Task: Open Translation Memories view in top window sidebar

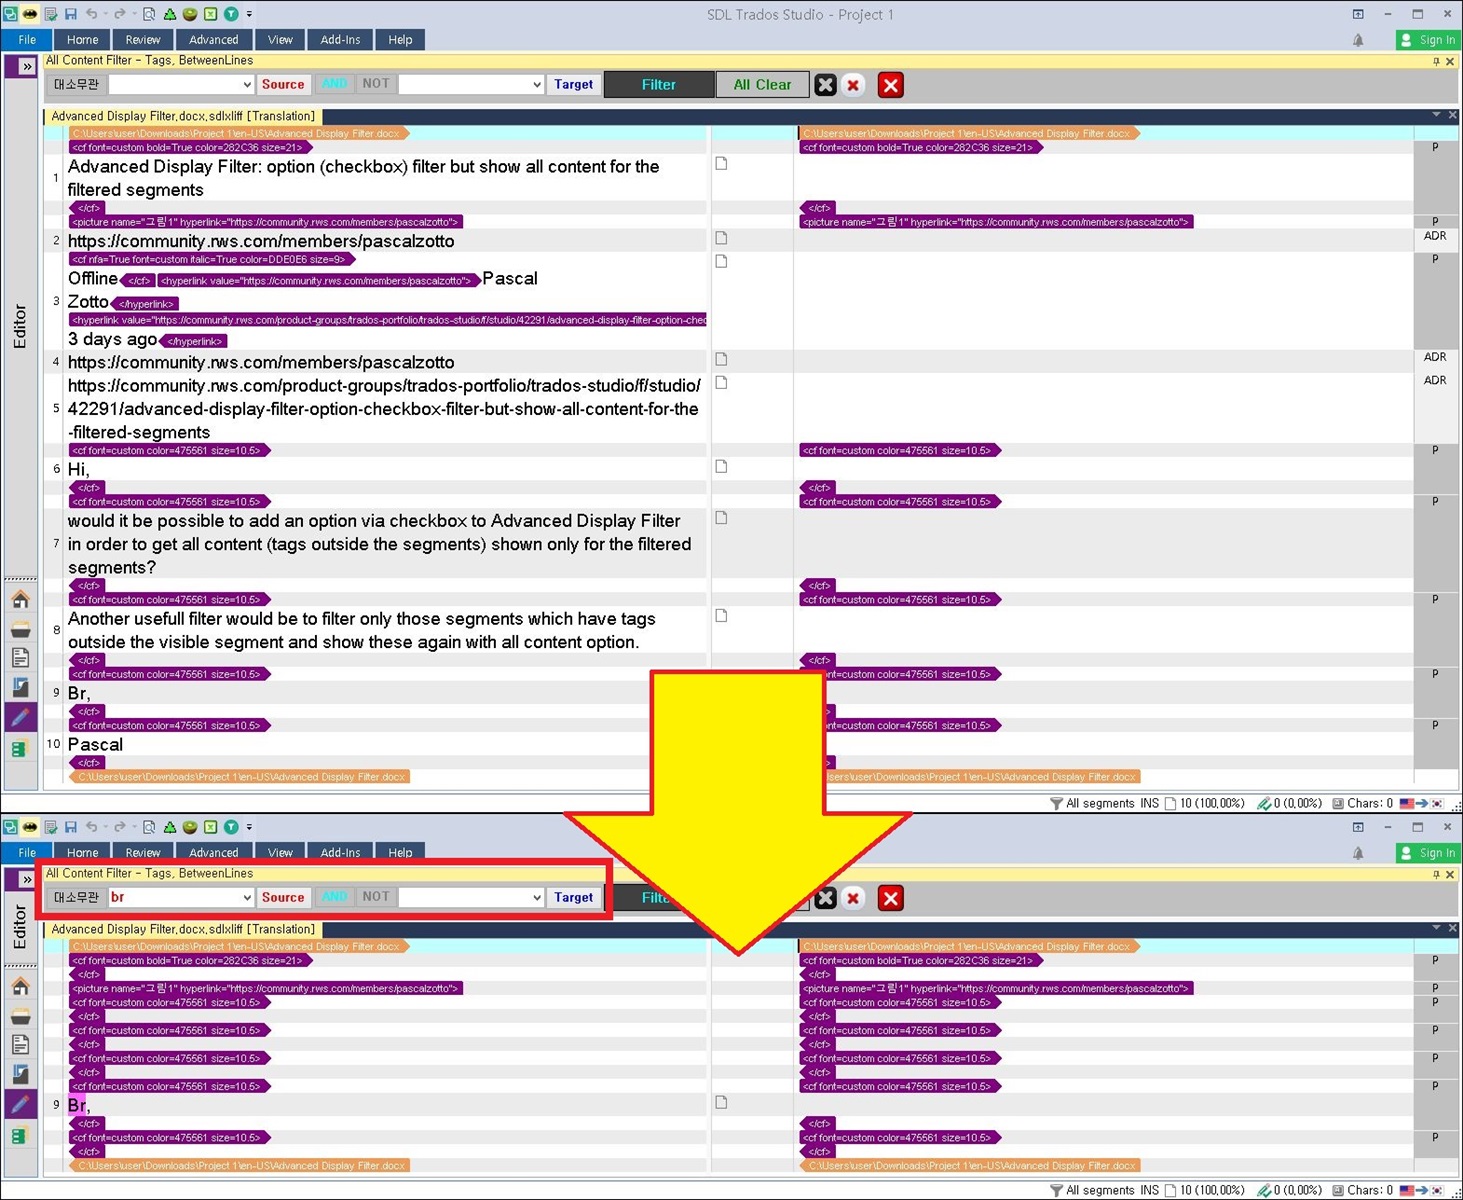Action: pos(20,749)
